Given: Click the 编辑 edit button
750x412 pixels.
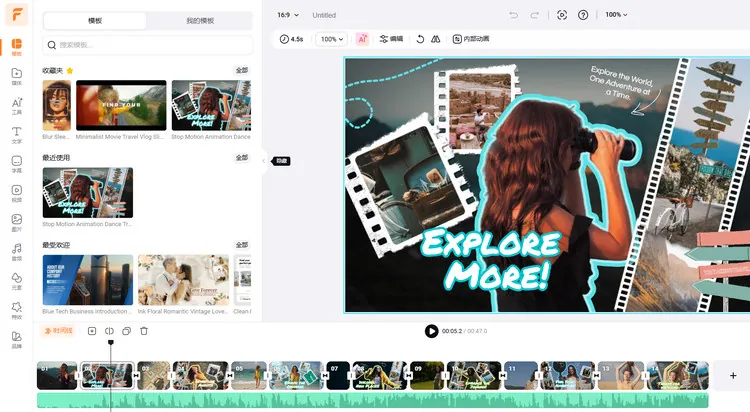Looking at the screenshot, I should 391,39.
